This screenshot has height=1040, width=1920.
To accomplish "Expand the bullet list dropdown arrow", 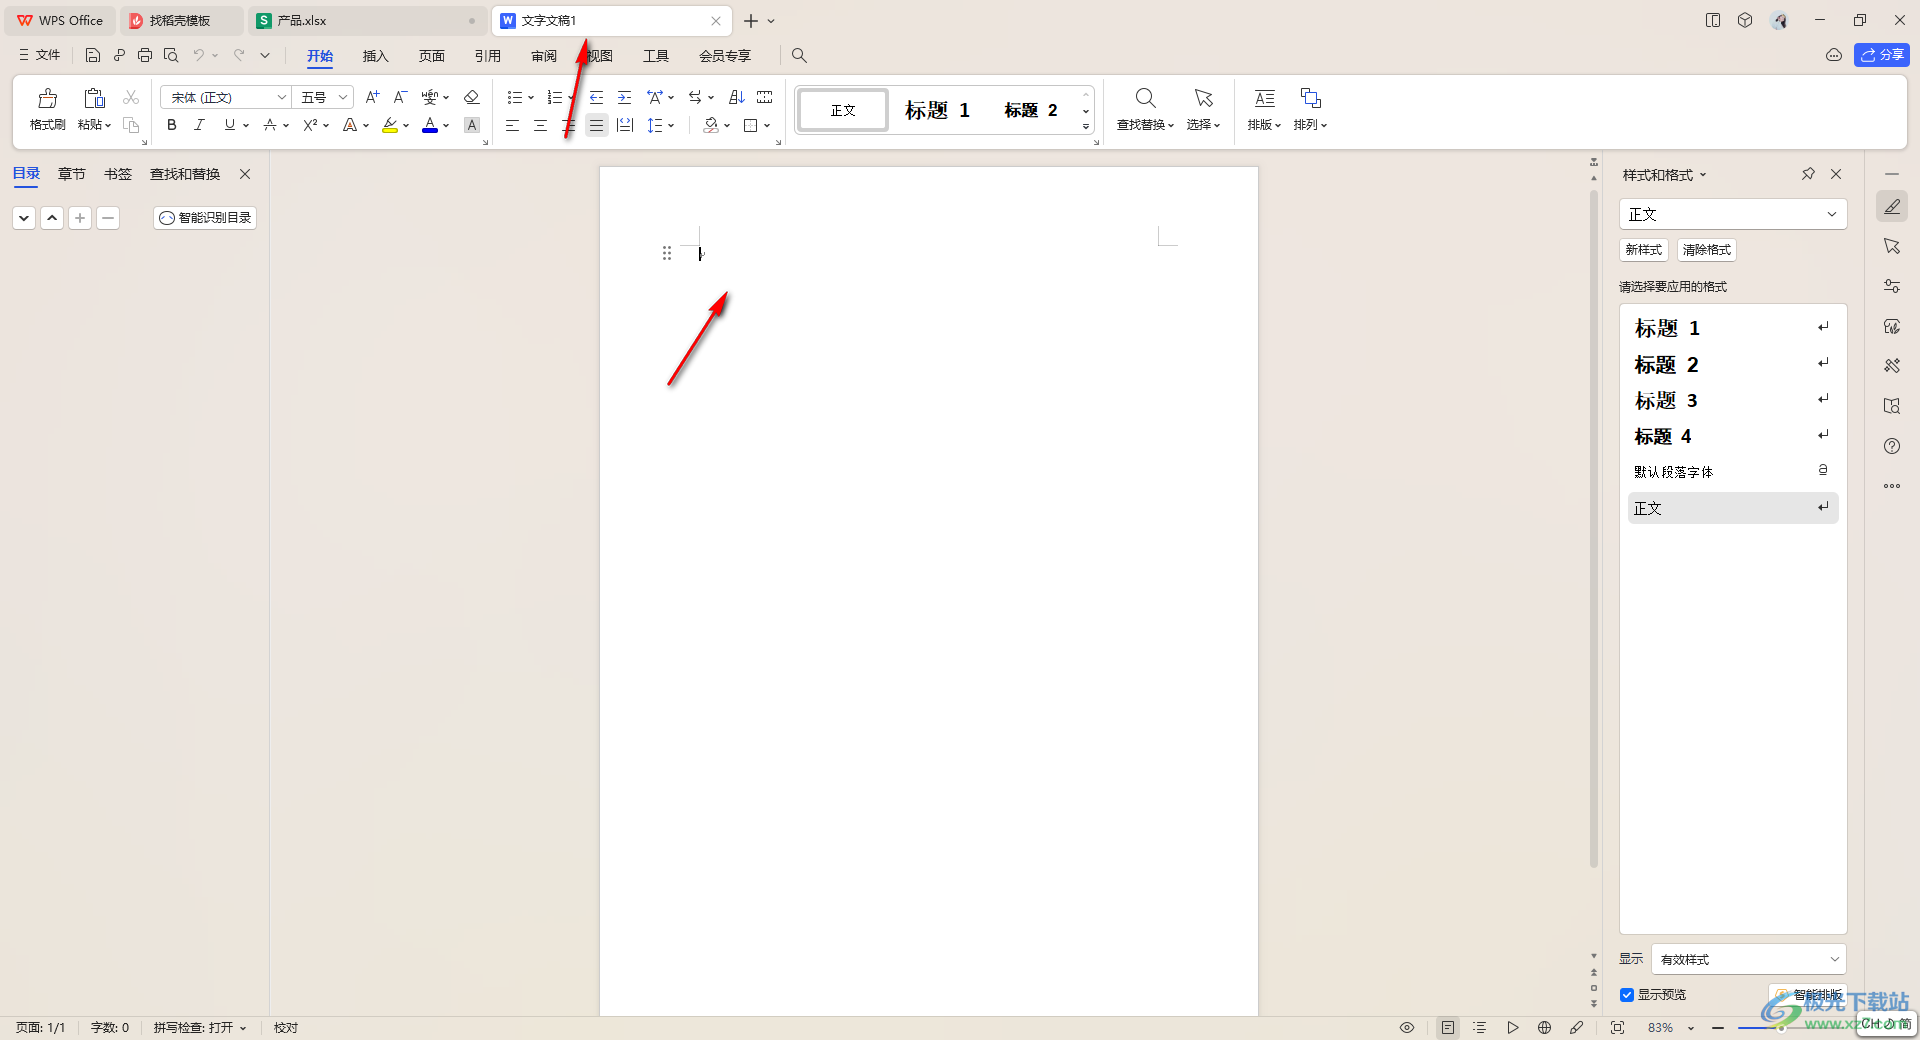I will (x=531, y=98).
